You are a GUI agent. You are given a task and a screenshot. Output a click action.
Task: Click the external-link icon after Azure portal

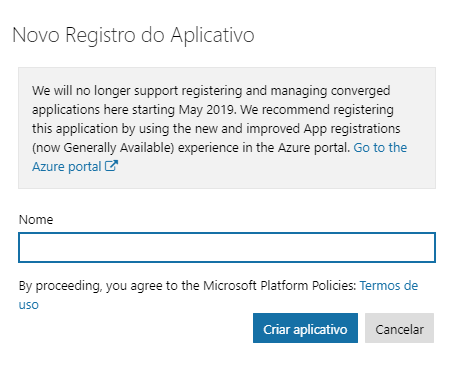(111, 166)
